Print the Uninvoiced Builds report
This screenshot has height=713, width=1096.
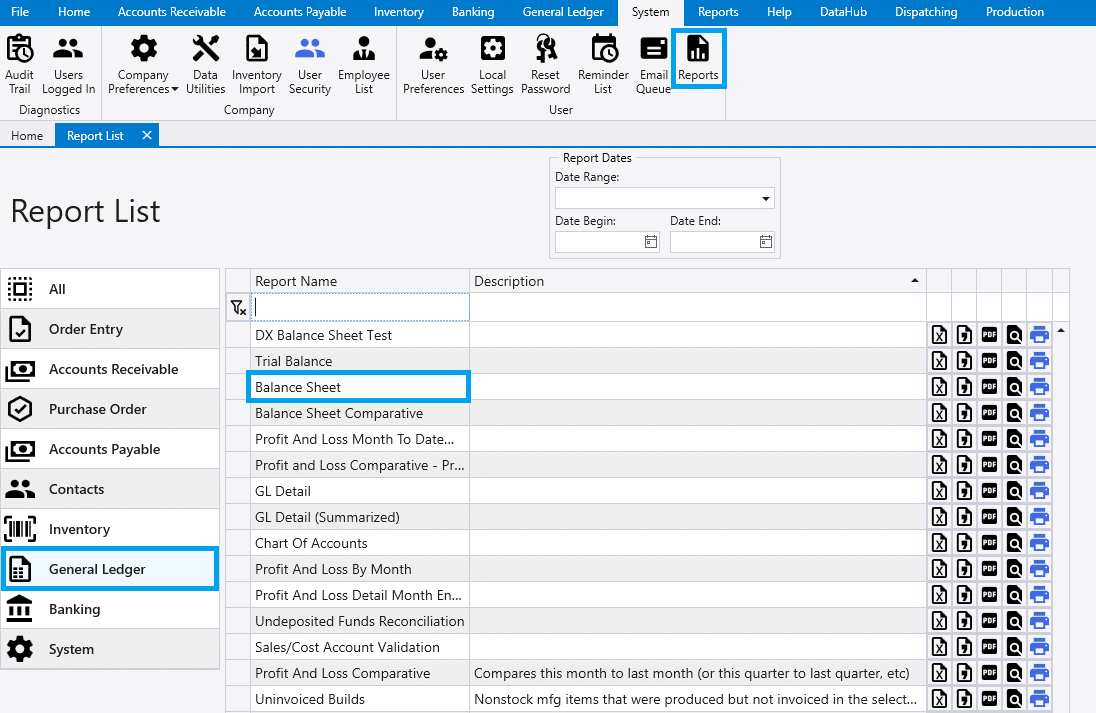1039,699
